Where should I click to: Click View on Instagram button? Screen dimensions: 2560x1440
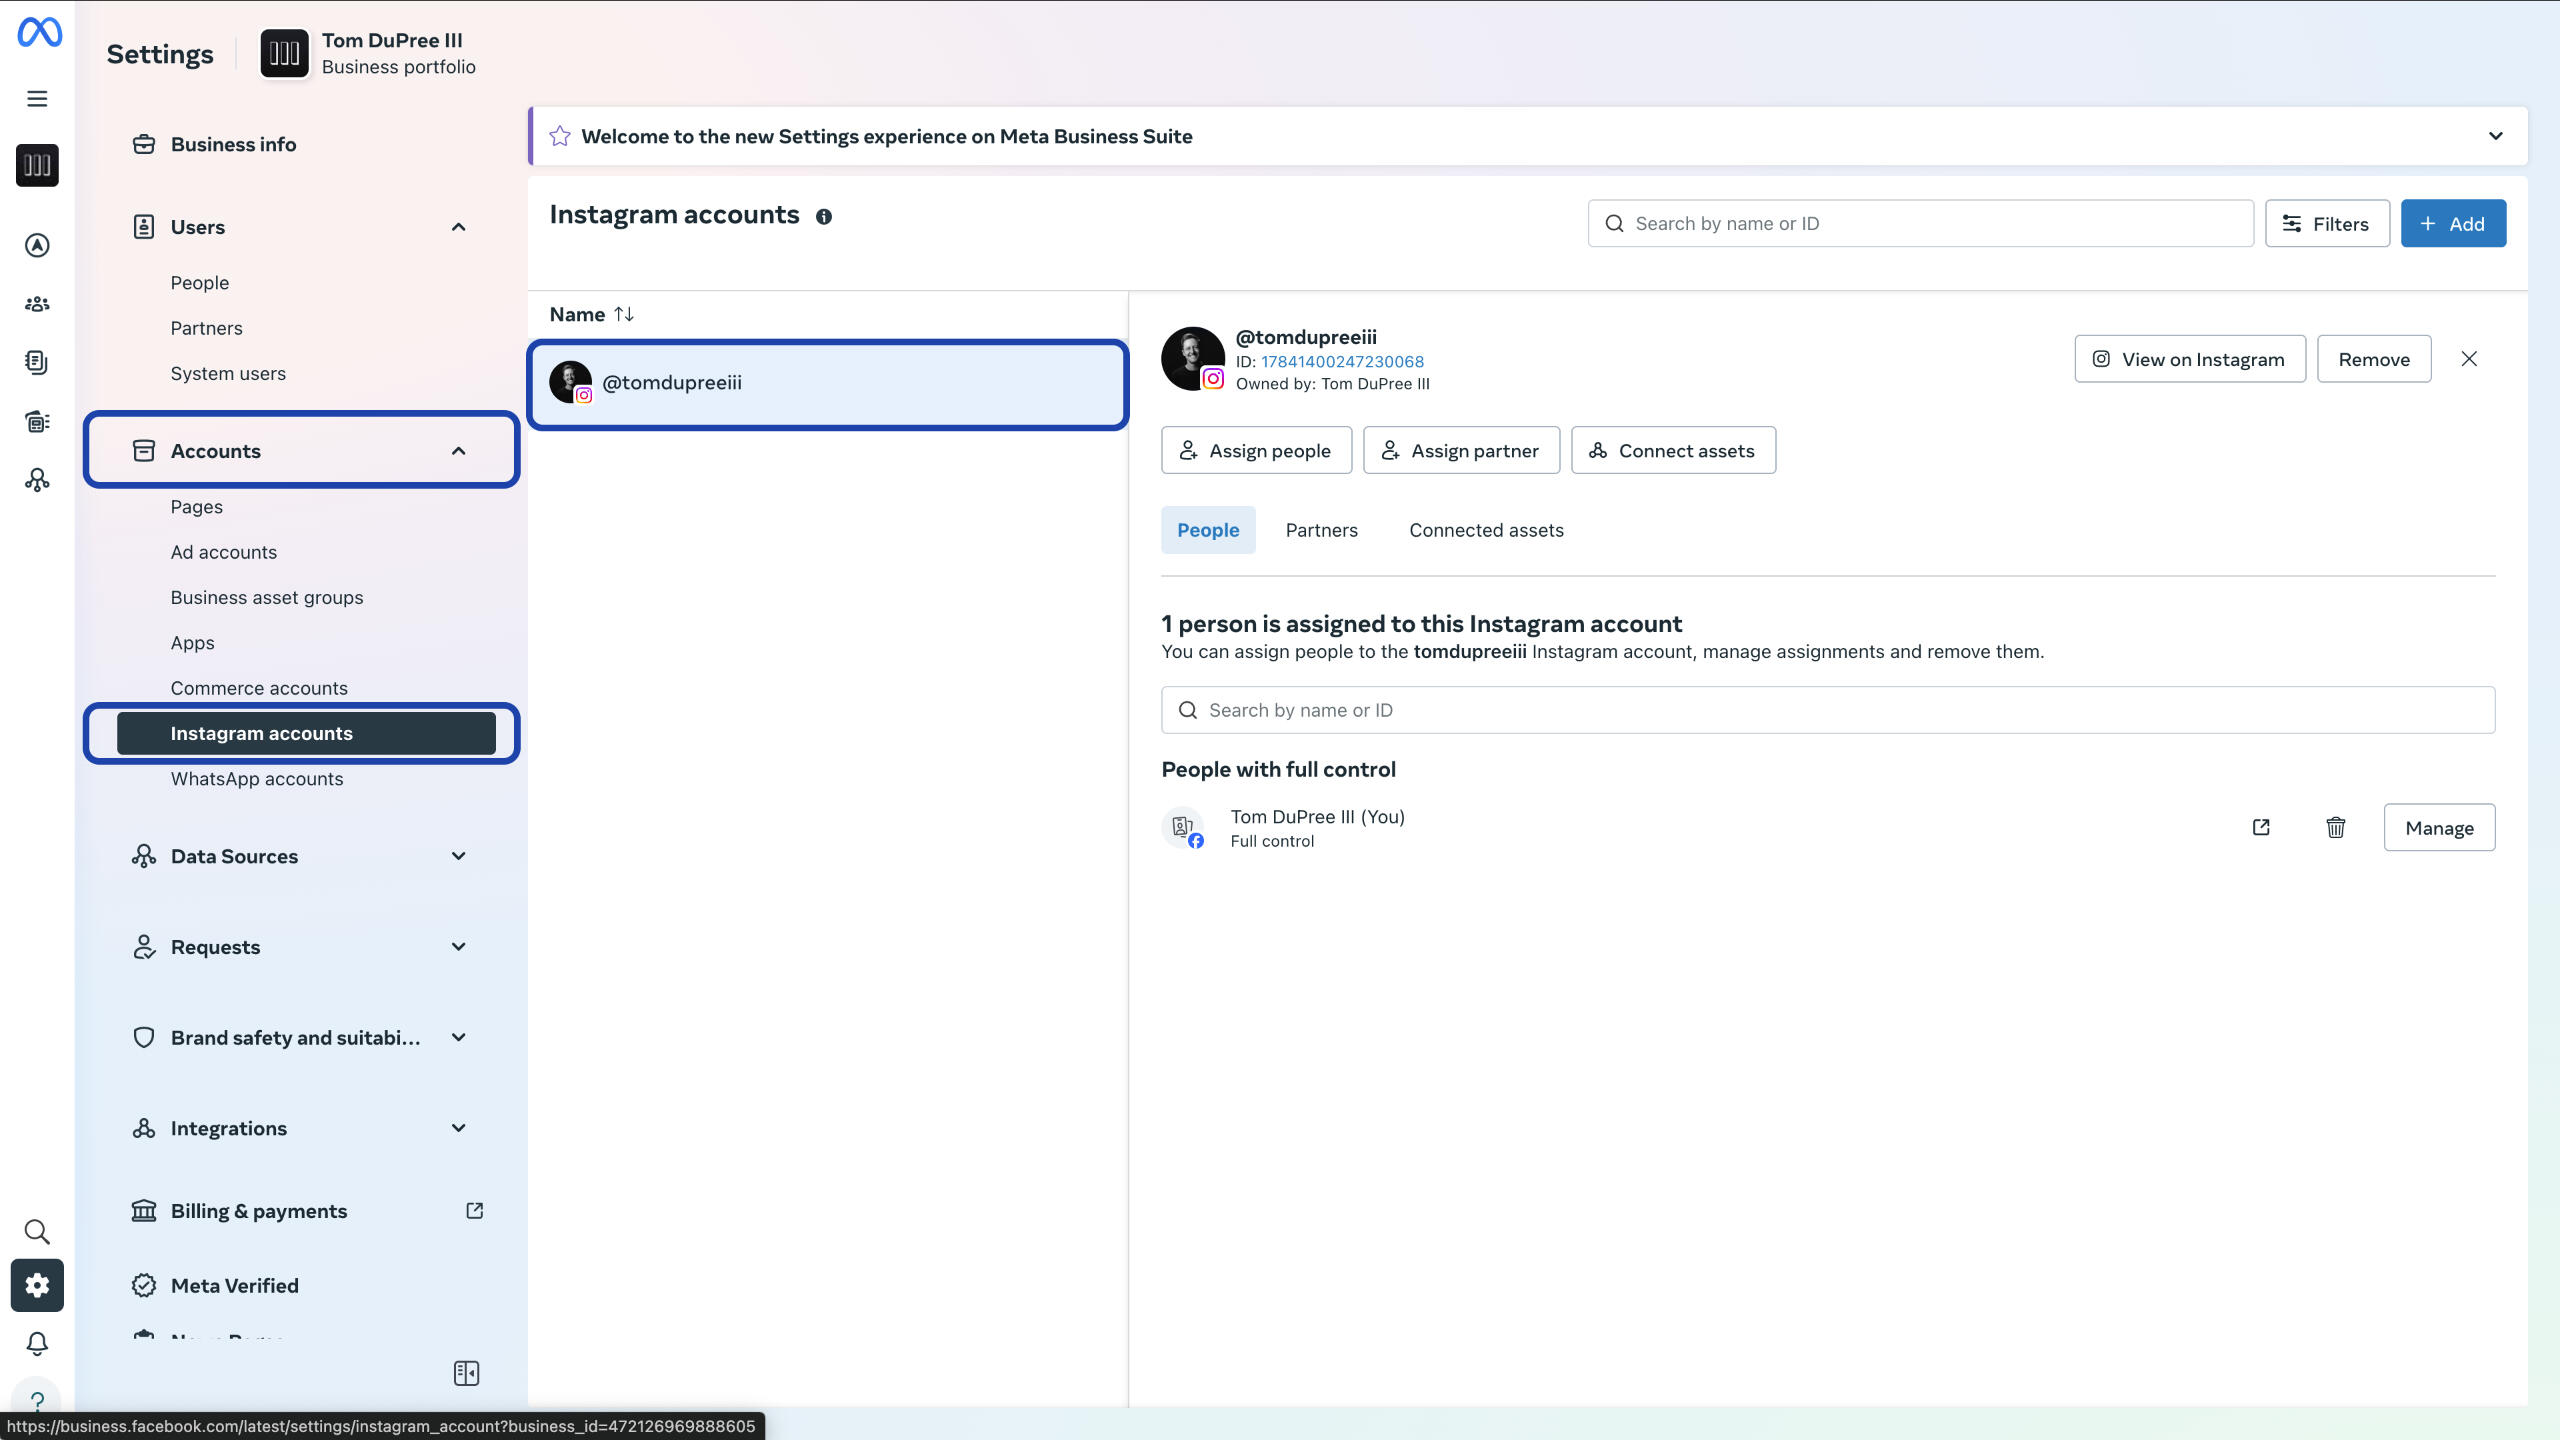coord(2190,359)
